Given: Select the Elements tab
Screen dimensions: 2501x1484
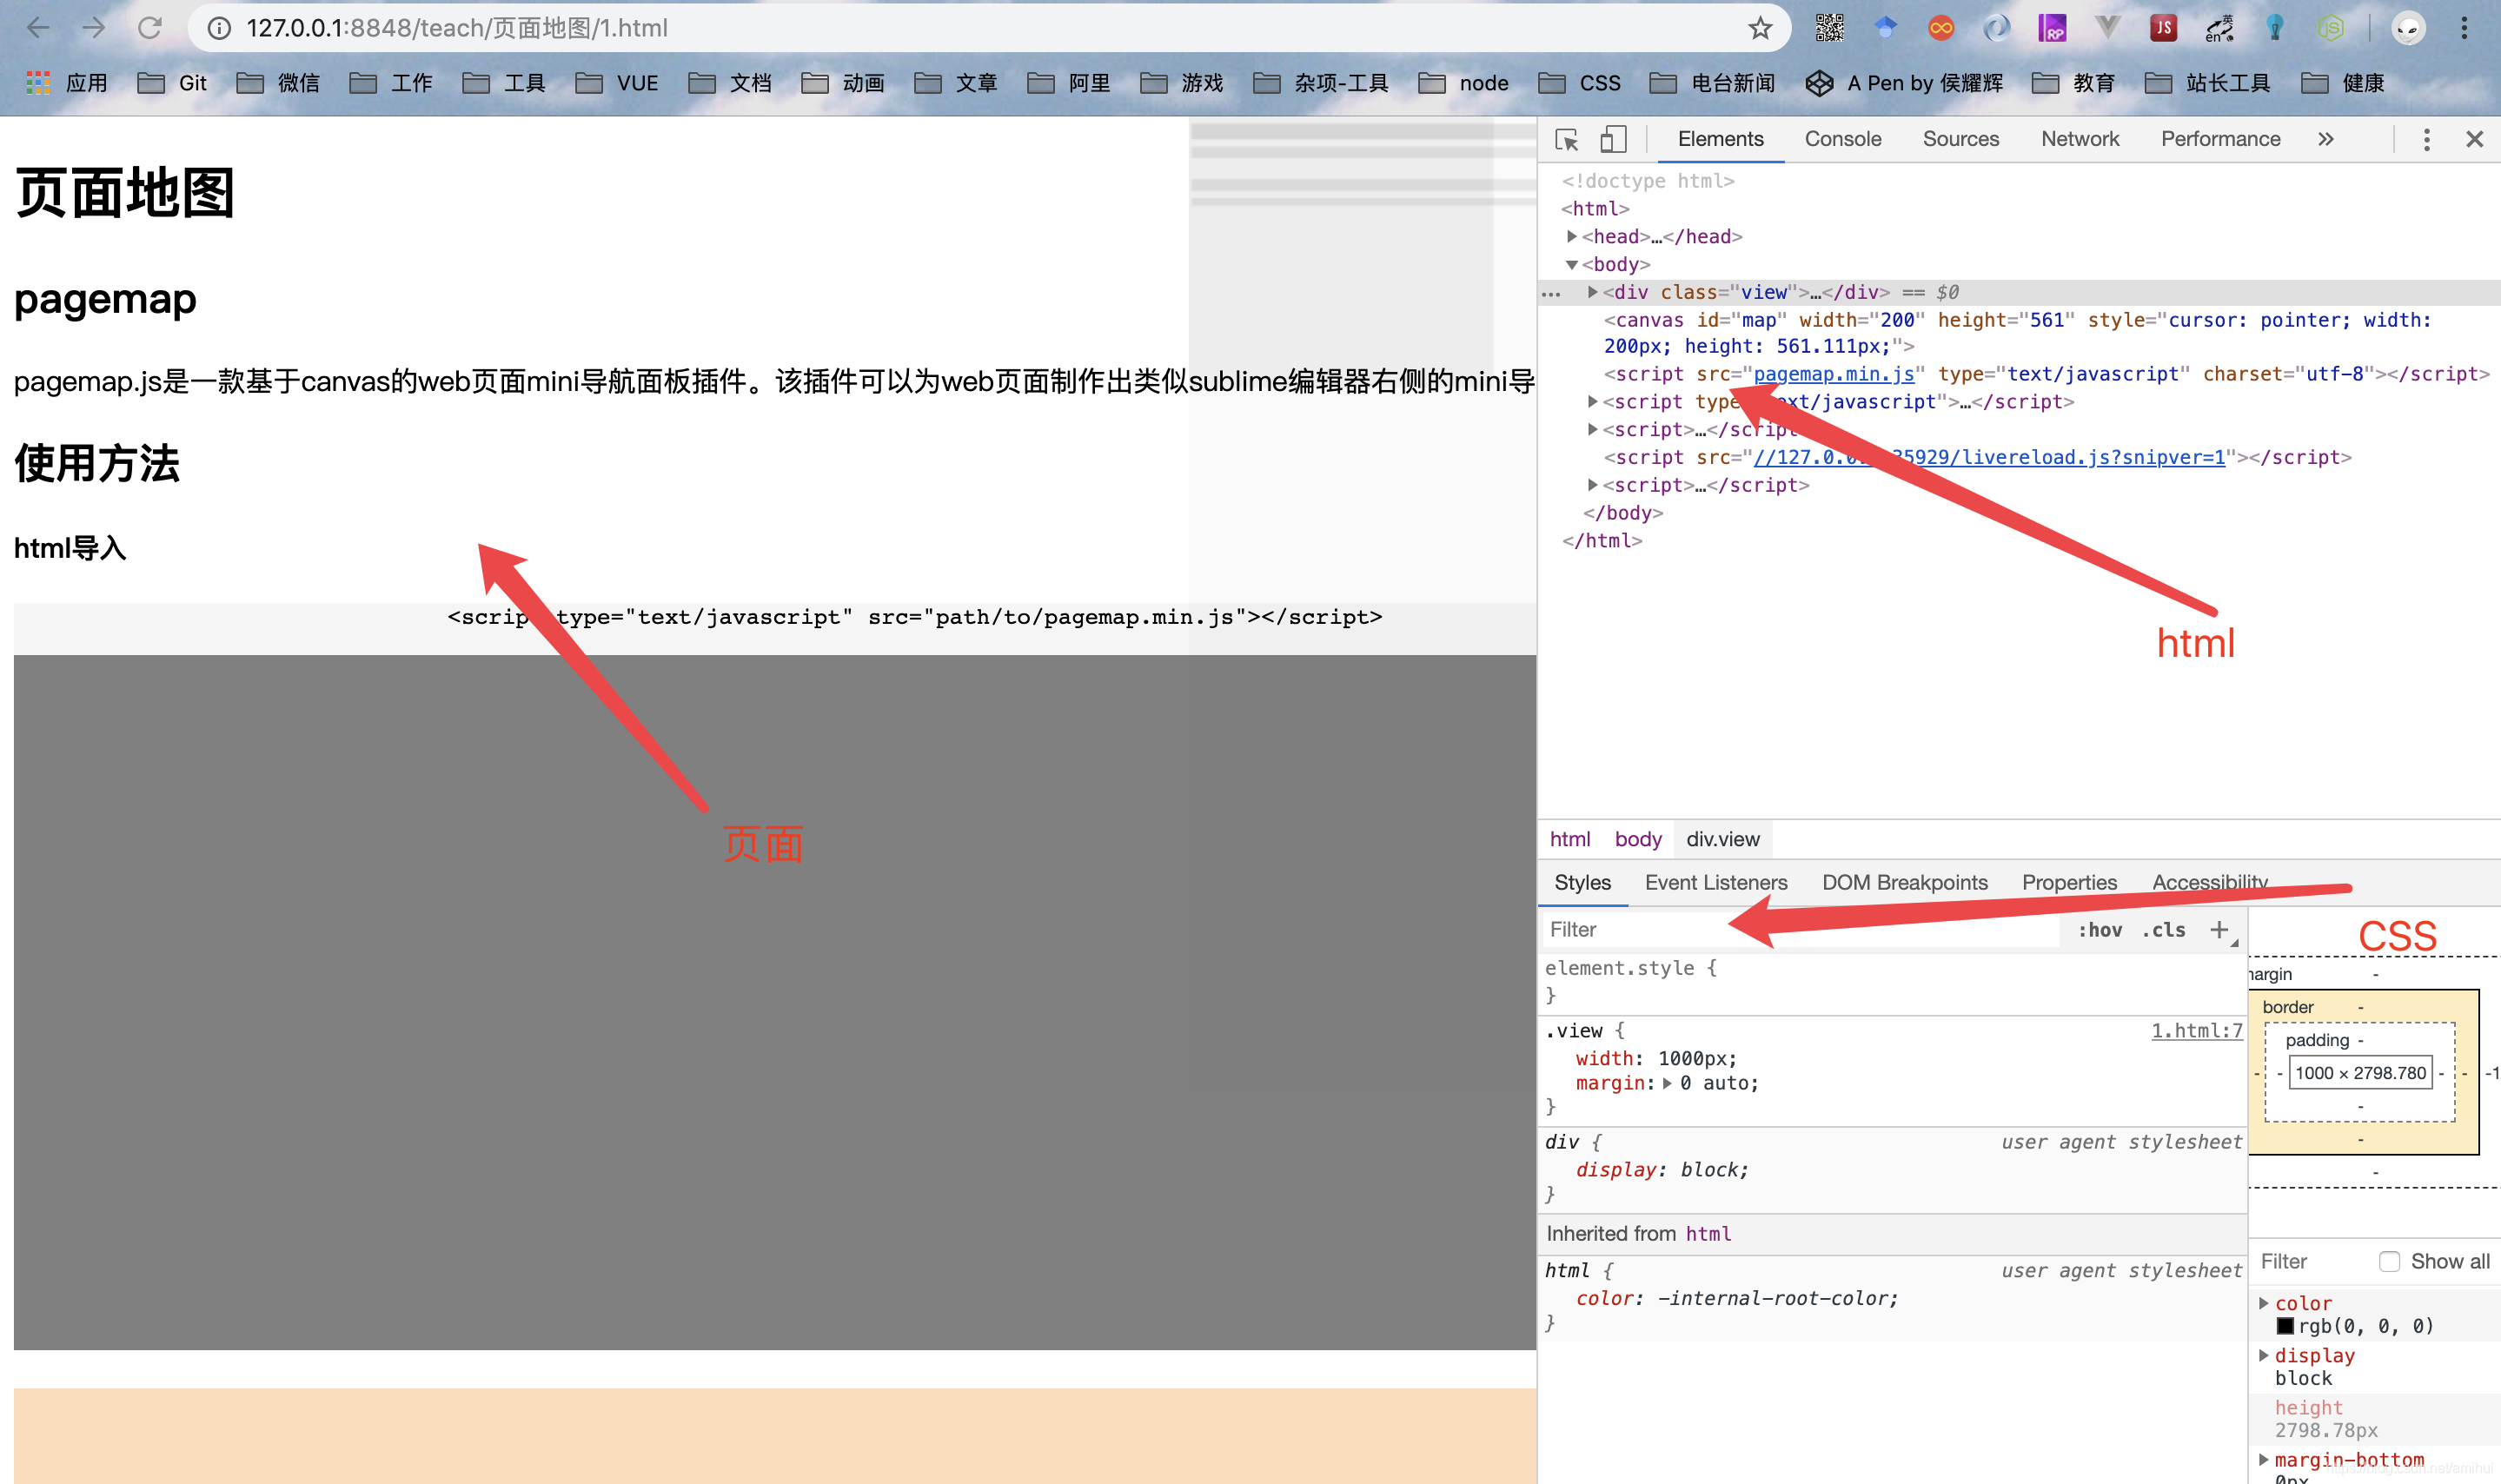Looking at the screenshot, I should coord(1720,139).
